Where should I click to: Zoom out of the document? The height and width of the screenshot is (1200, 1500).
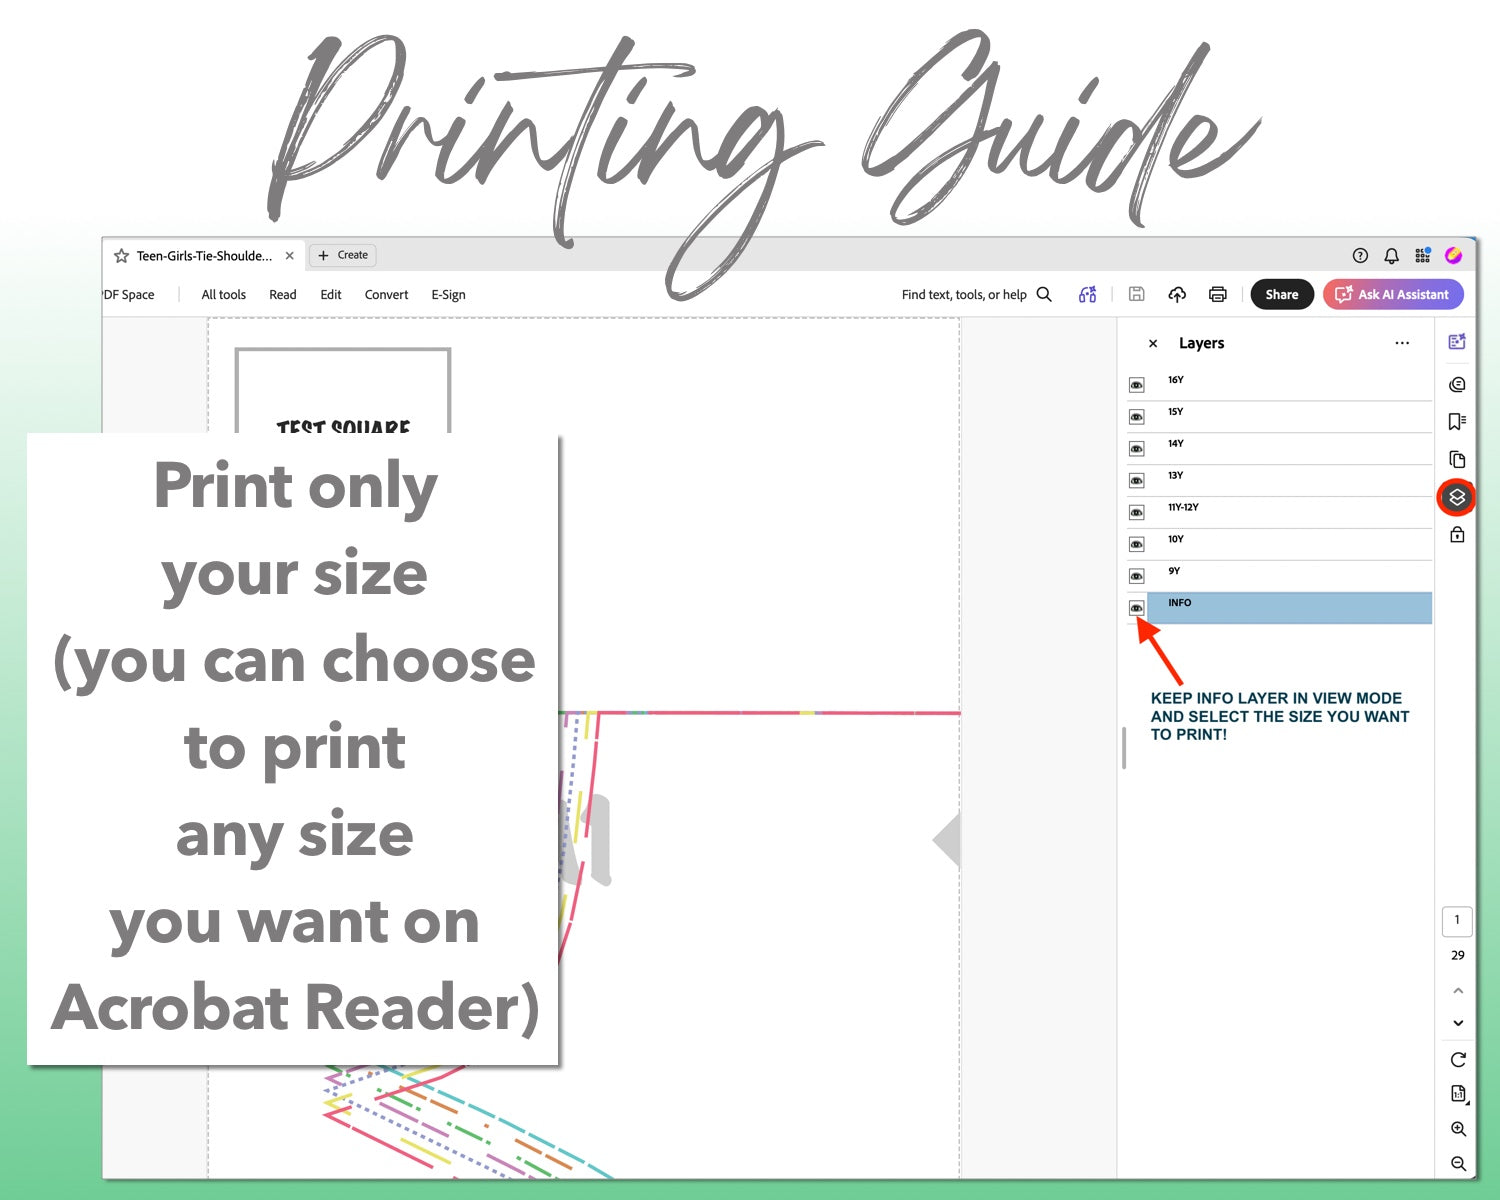click(x=1458, y=1163)
